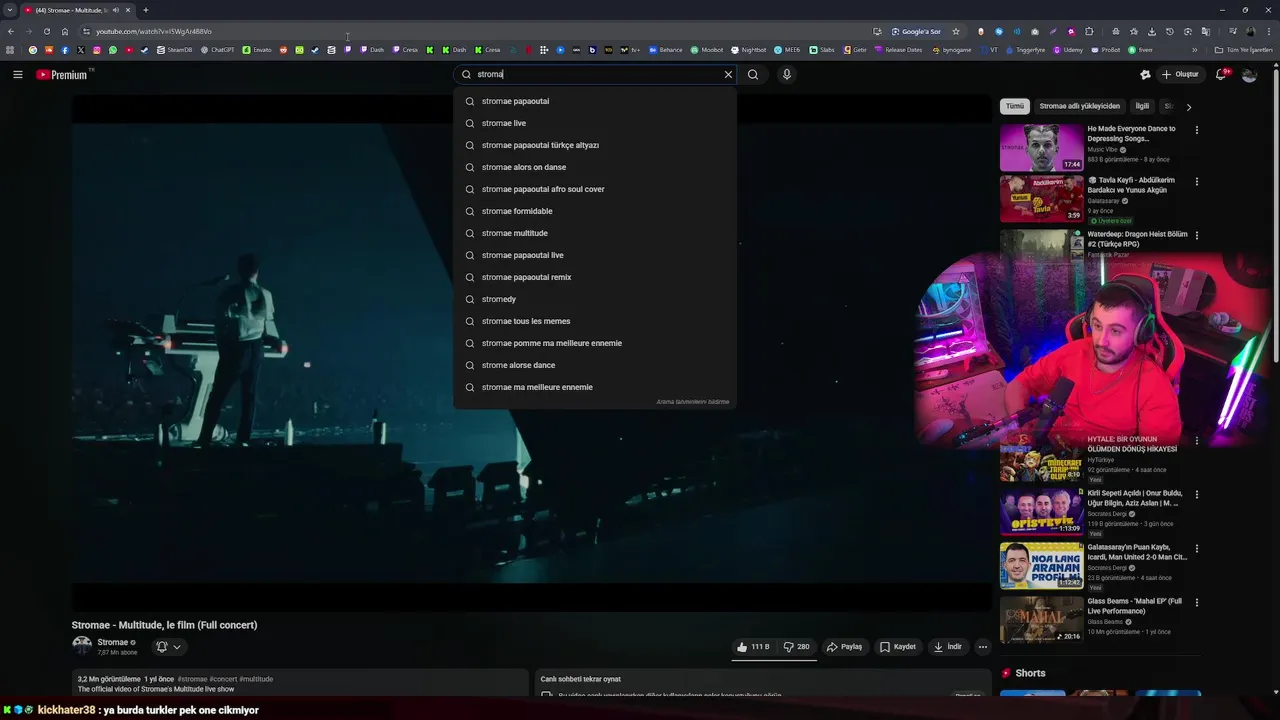This screenshot has width=1280, height=720.
Task: Select the İlgili filter chip
Action: pyautogui.click(x=1142, y=106)
